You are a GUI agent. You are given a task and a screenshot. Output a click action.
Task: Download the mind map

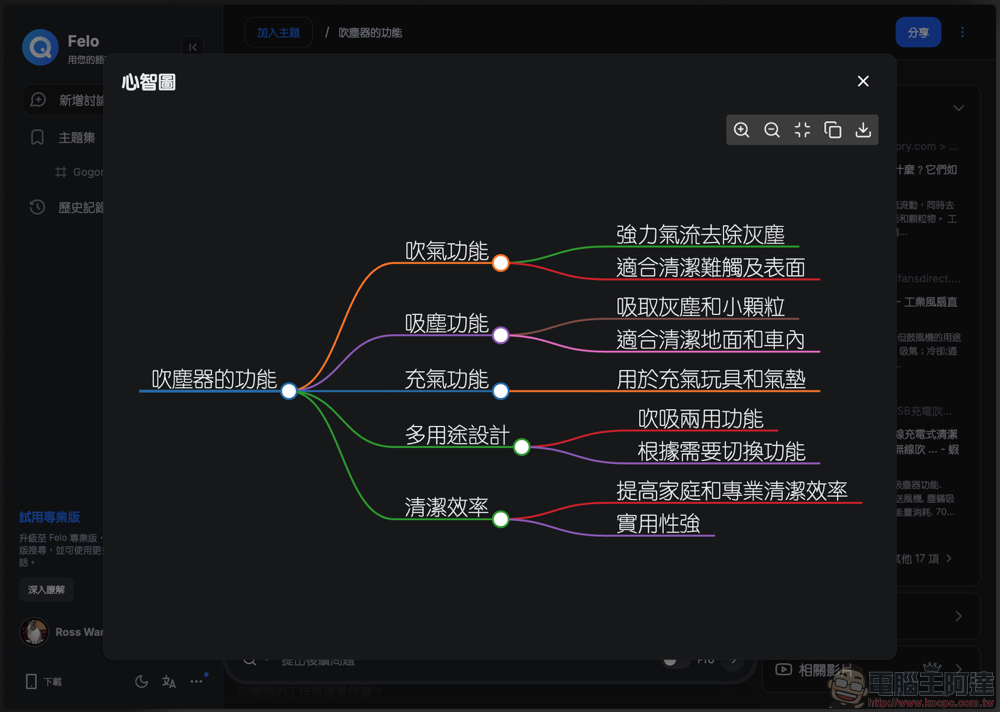pyautogui.click(x=863, y=130)
